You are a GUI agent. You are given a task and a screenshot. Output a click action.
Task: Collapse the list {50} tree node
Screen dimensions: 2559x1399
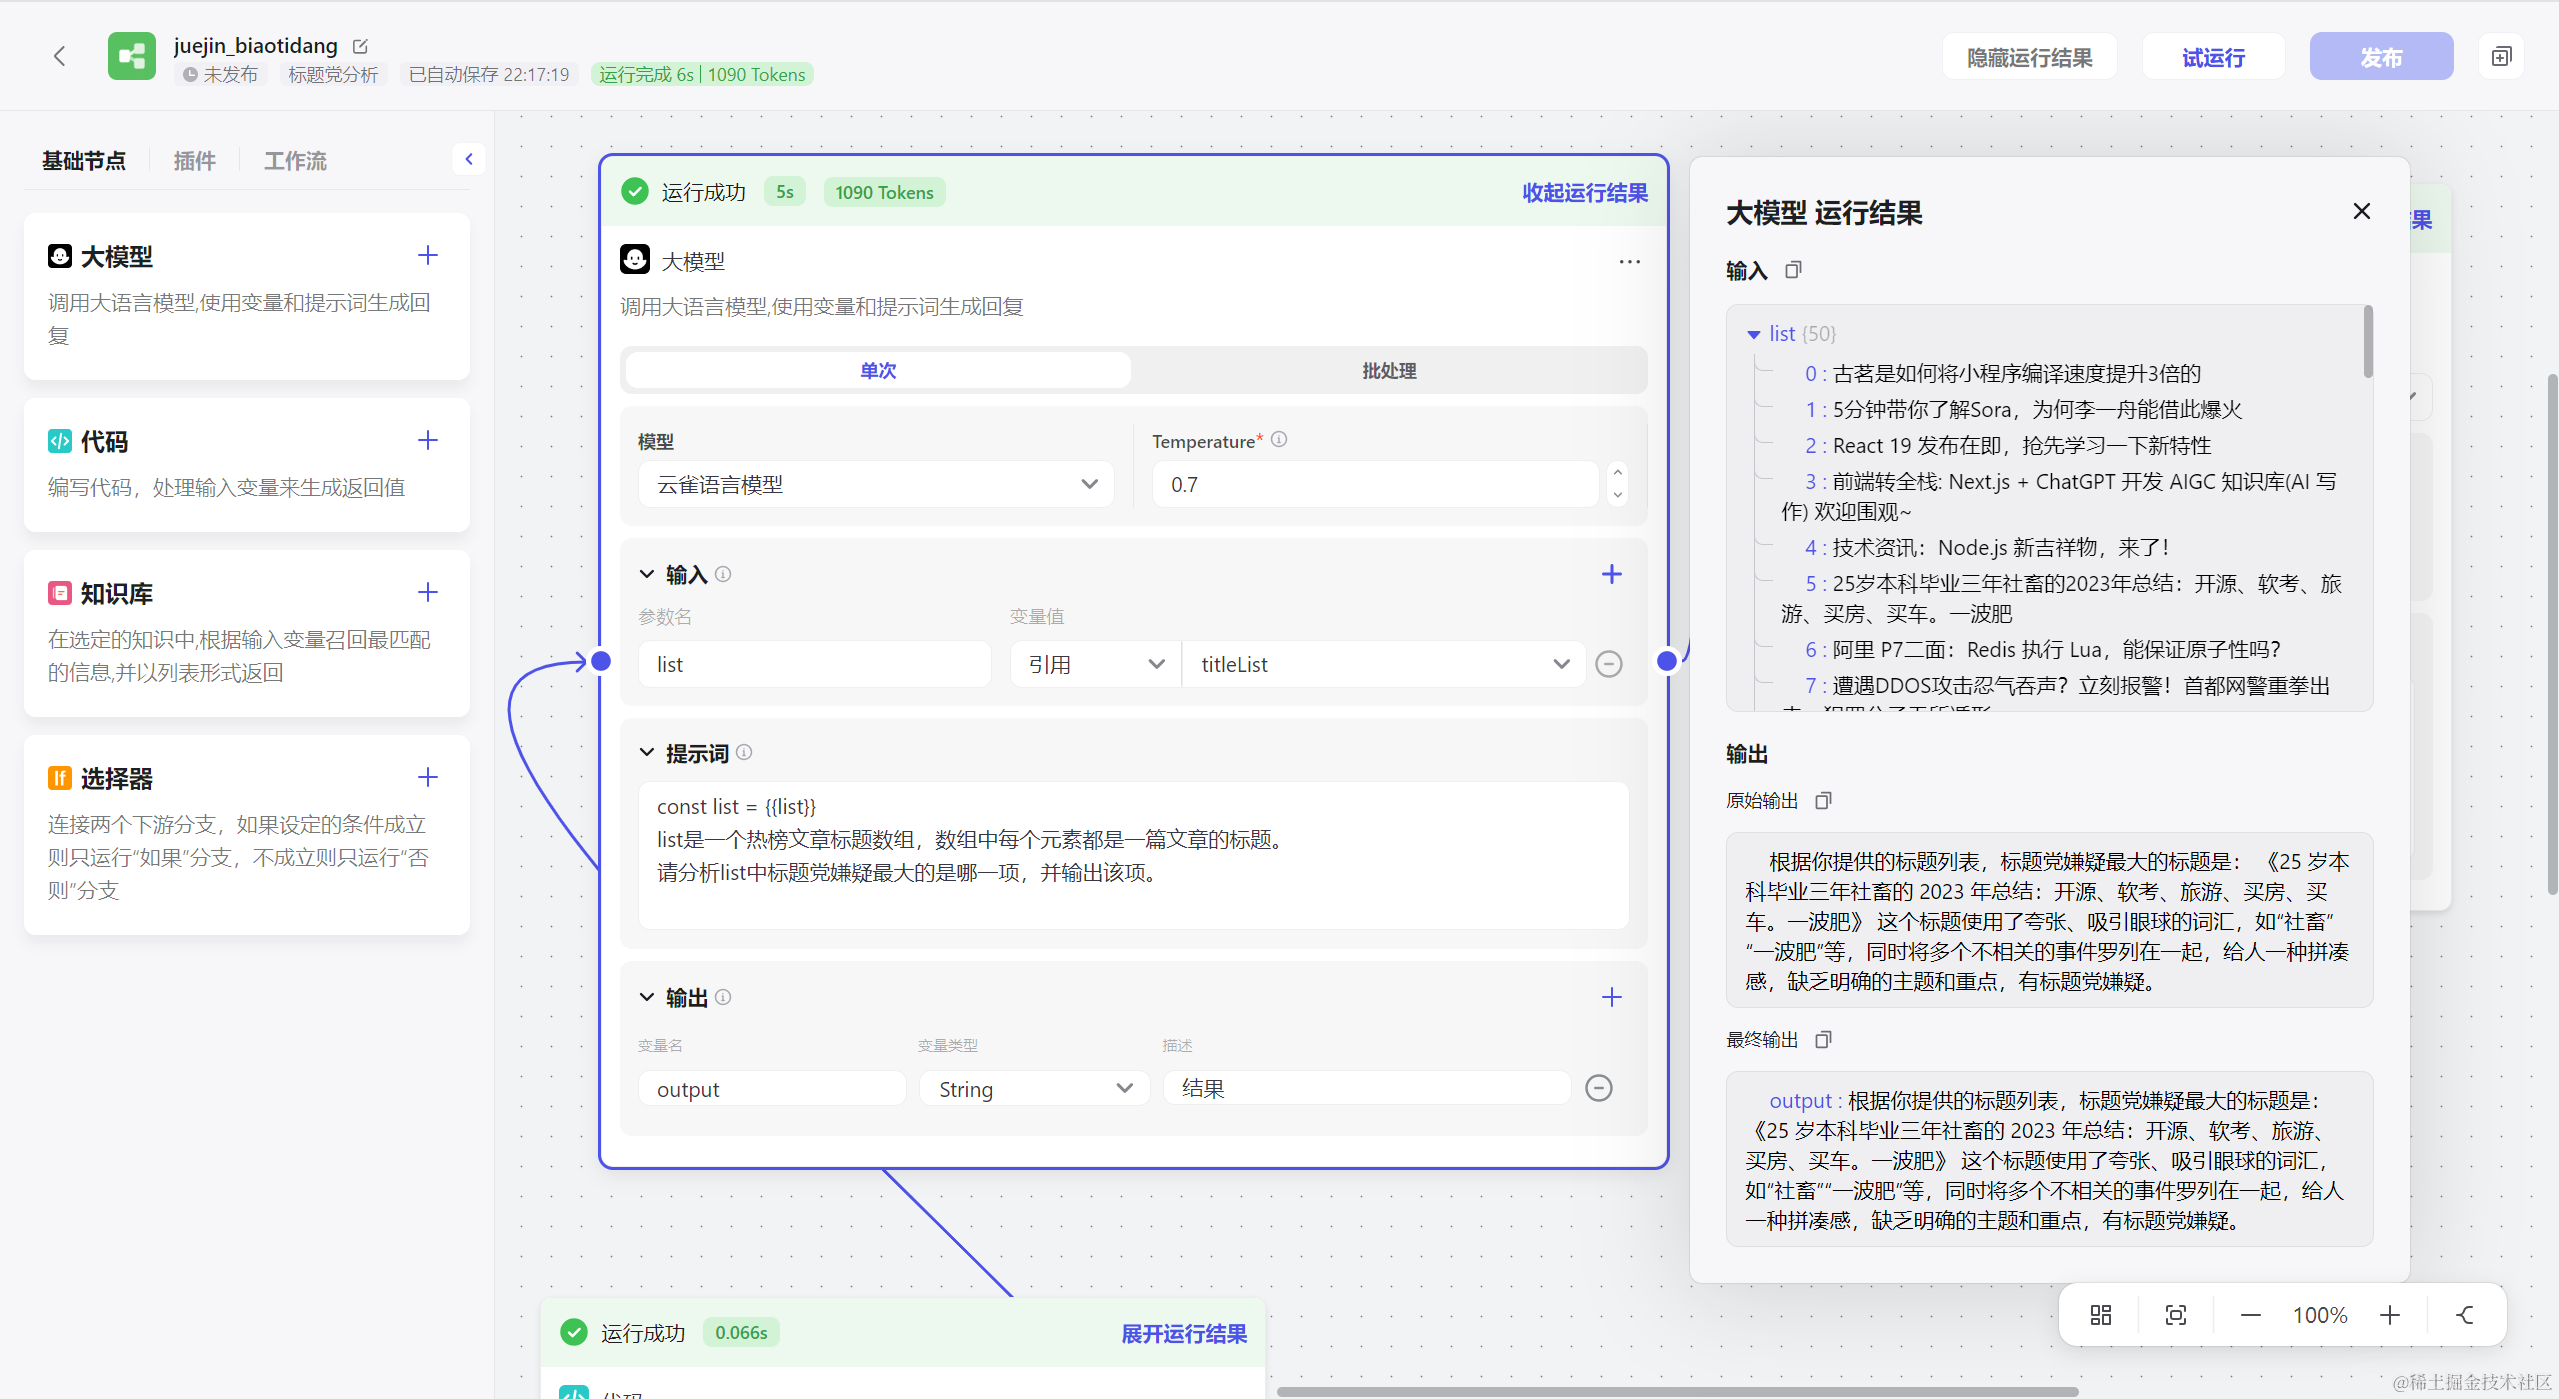pyautogui.click(x=1753, y=335)
